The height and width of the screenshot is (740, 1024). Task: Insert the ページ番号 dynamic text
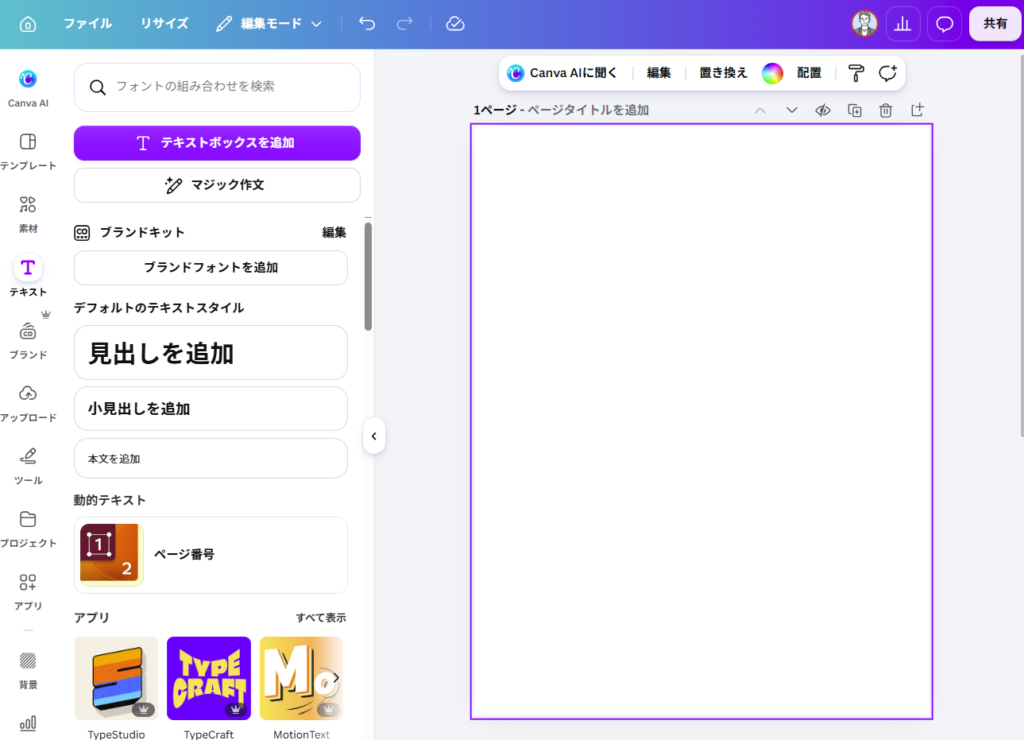(x=210, y=555)
